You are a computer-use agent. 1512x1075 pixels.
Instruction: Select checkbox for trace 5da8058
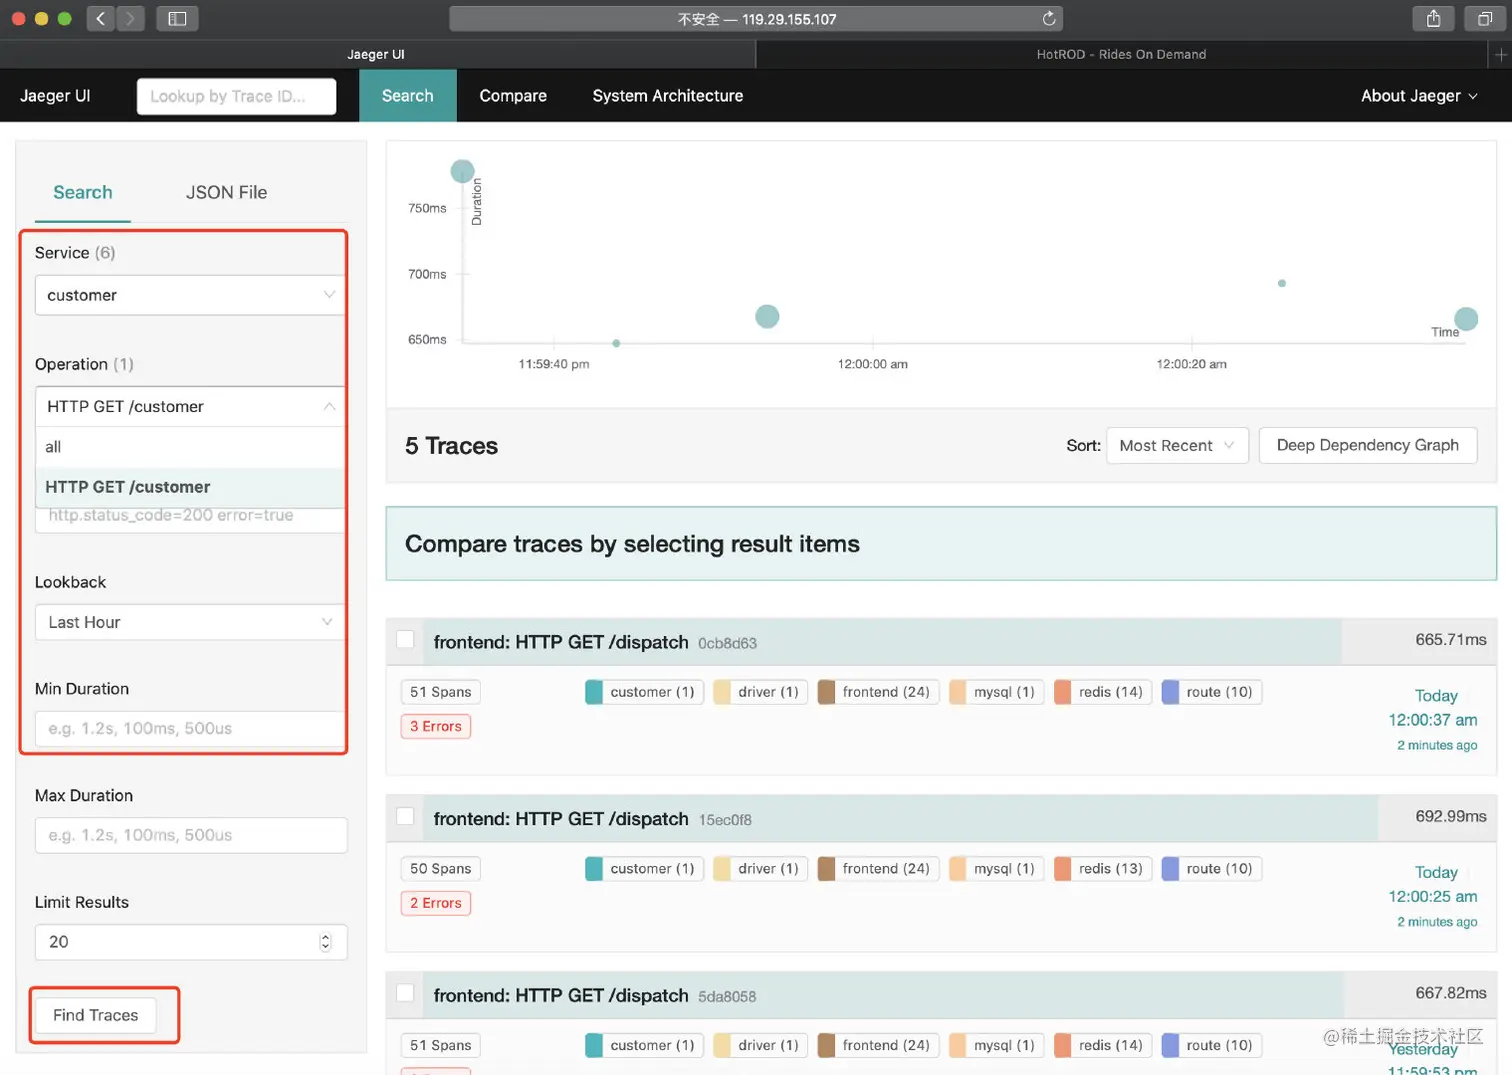click(405, 993)
